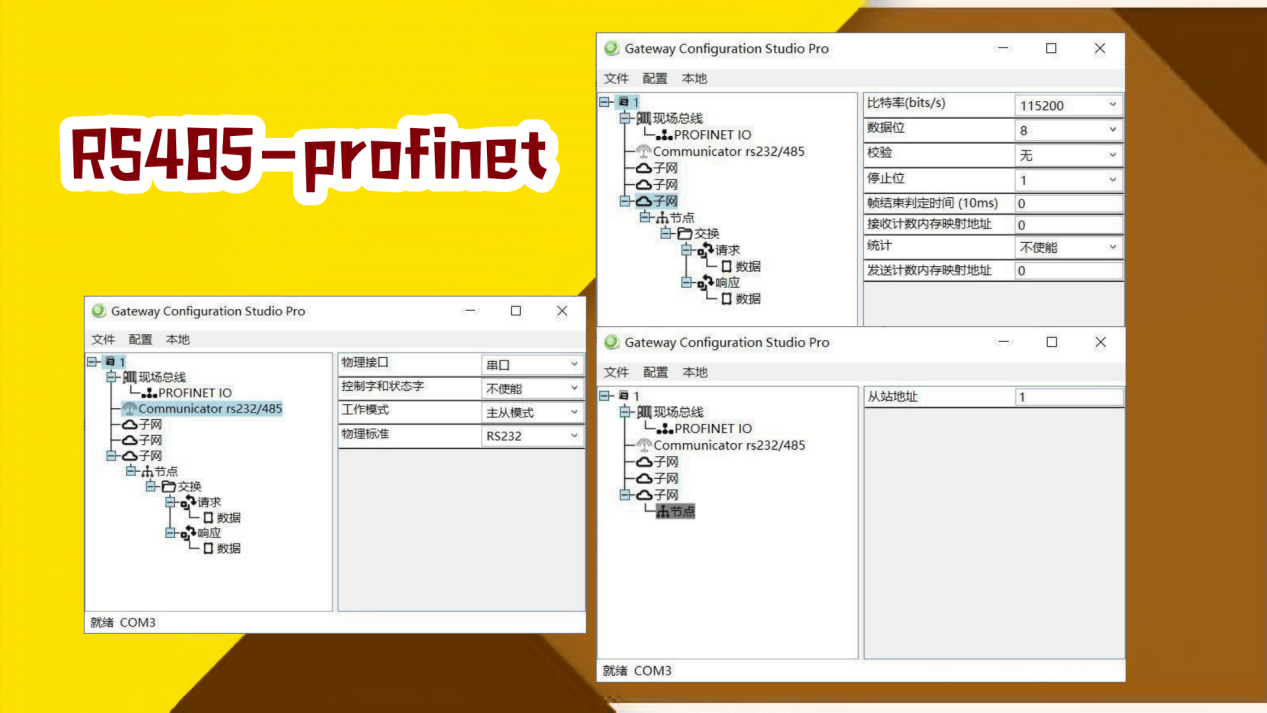Collapse 响应 branch in upper-right window
The width and height of the screenshot is (1267, 713).
[688, 282]
